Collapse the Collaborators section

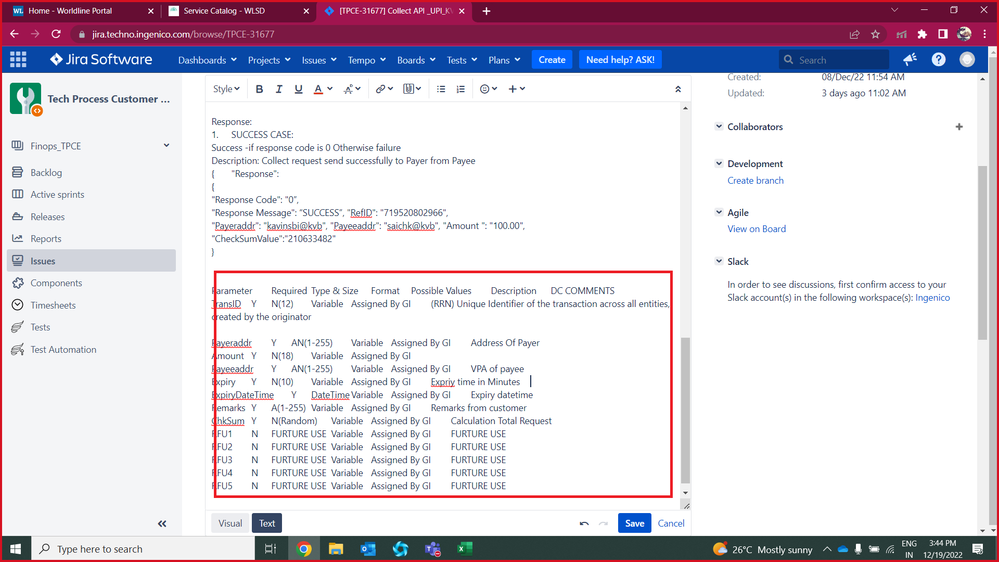[x=719, y=126]
